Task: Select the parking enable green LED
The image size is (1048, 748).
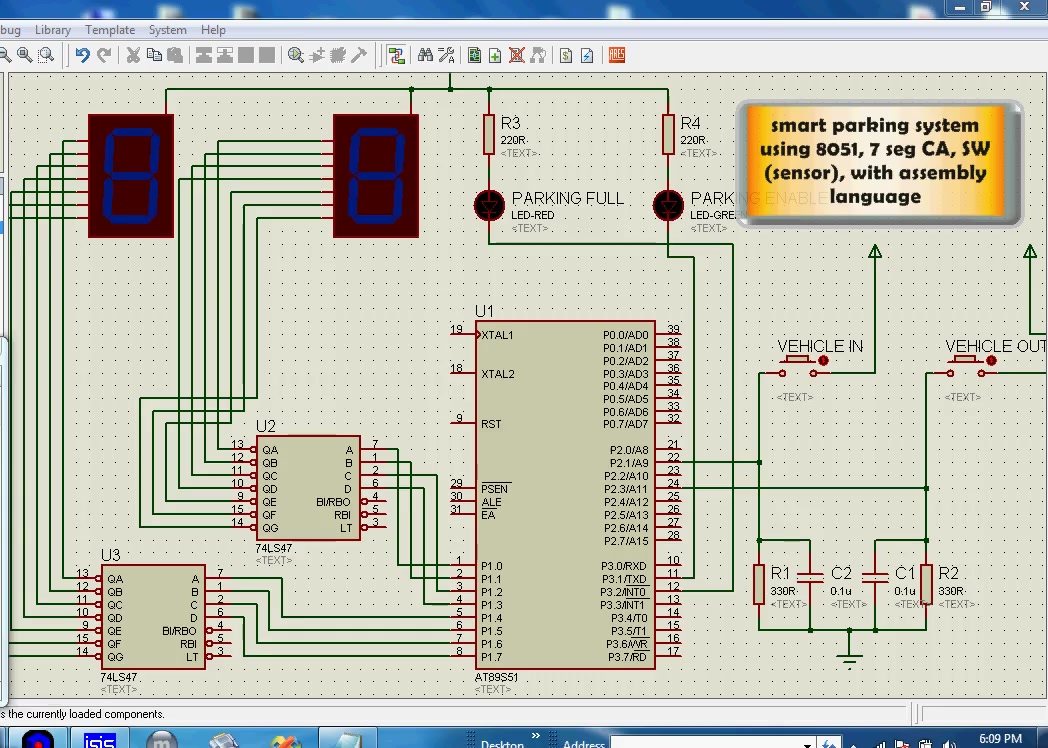Action: click(668, 205)
